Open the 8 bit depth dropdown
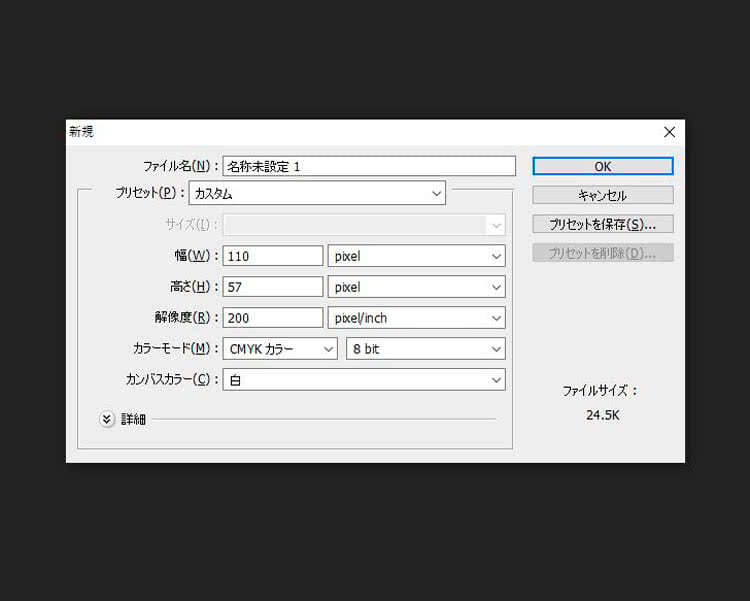 coord(425,349)
